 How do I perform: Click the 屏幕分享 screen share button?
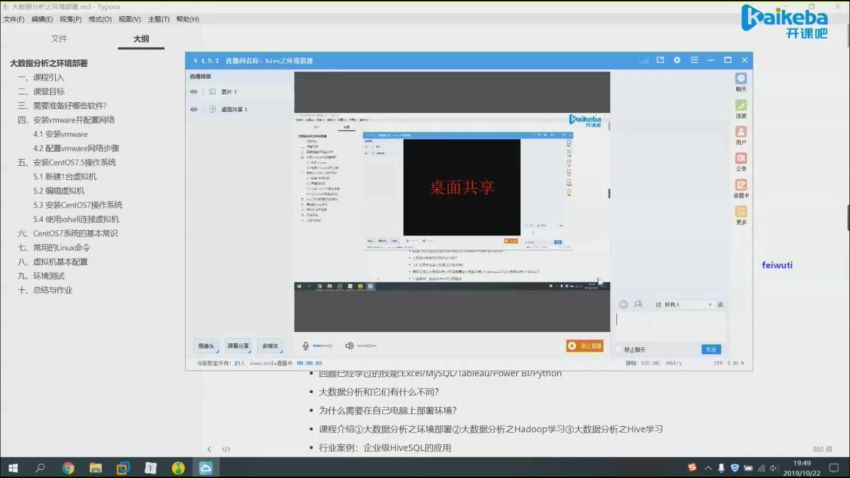[x=238, y=346]
